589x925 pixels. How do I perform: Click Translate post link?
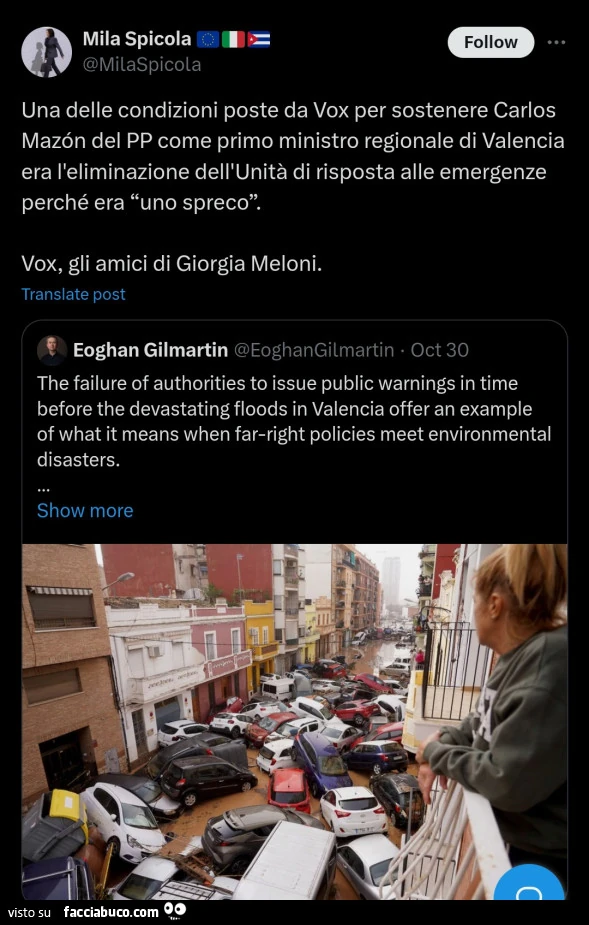pyautogui.click(x=73, y=294)
